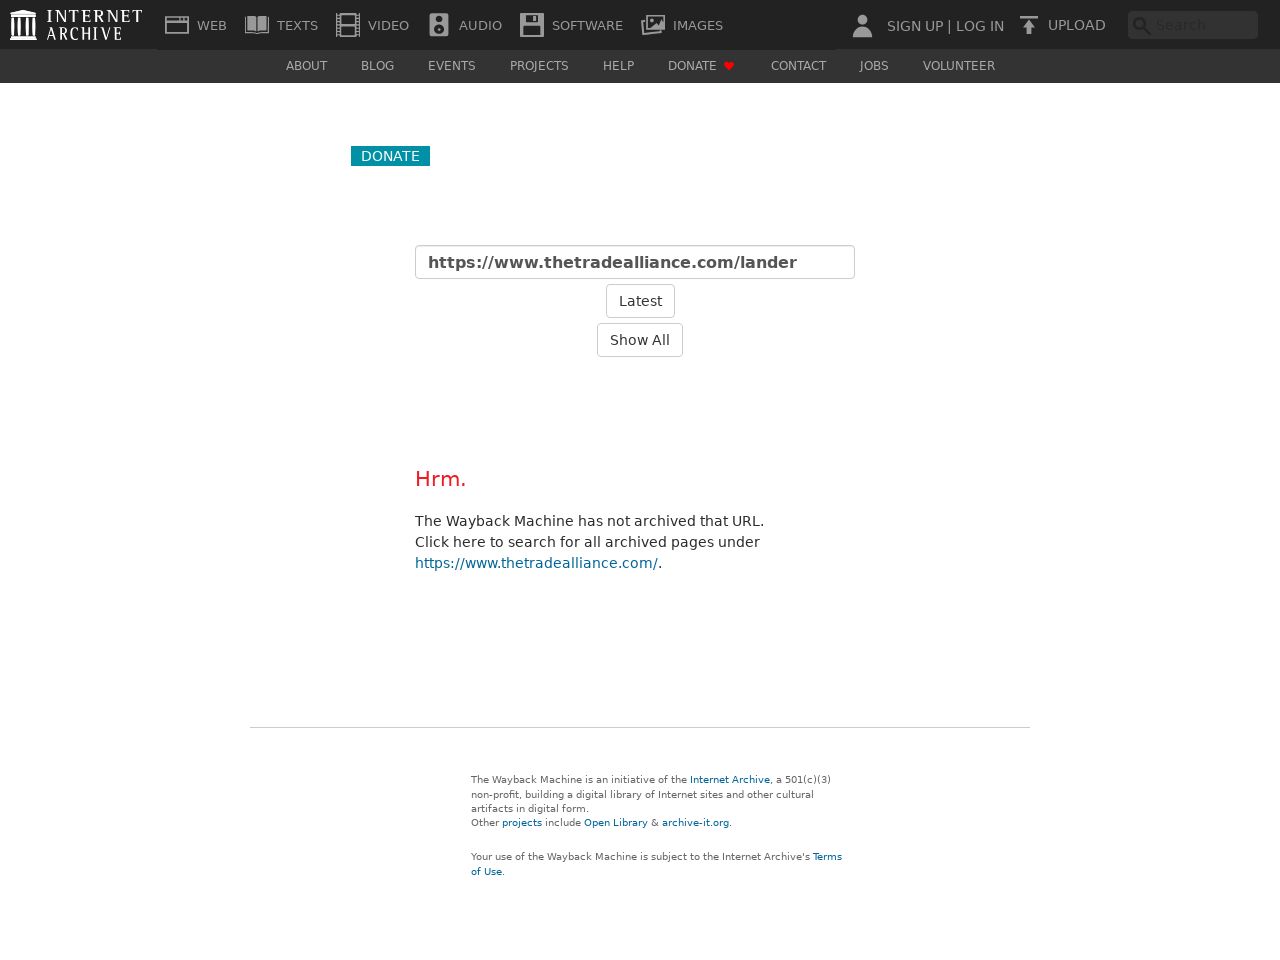This screenshot has height=960, width=1280.
Task: Open the Web section icon
Action: coord(177,25)
